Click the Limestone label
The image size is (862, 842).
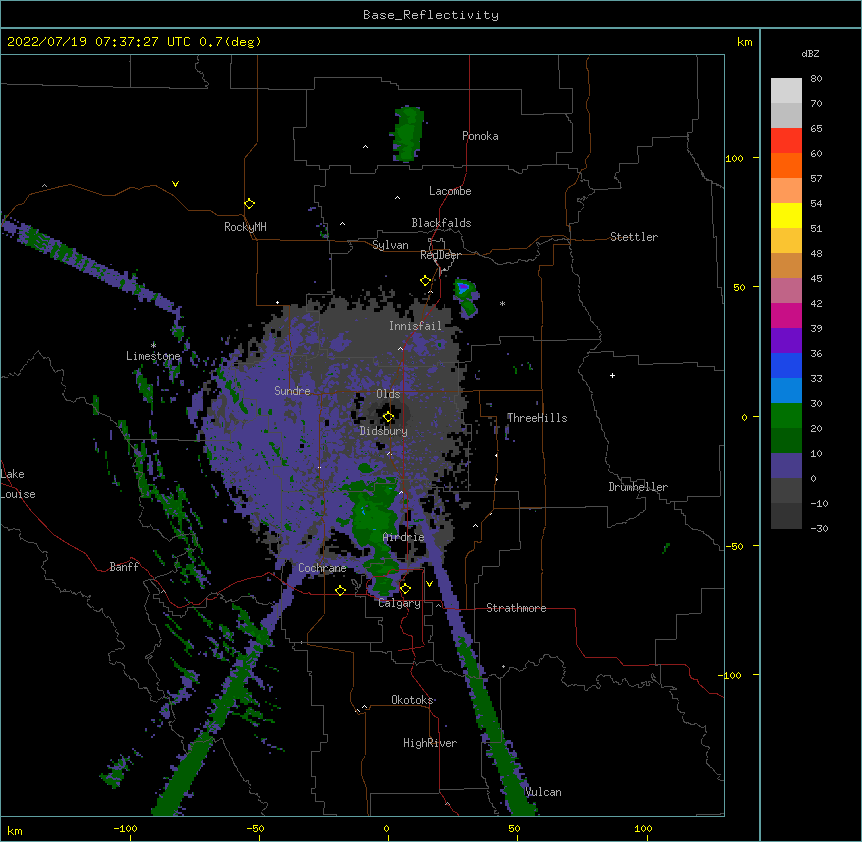(x=153, y=356)
